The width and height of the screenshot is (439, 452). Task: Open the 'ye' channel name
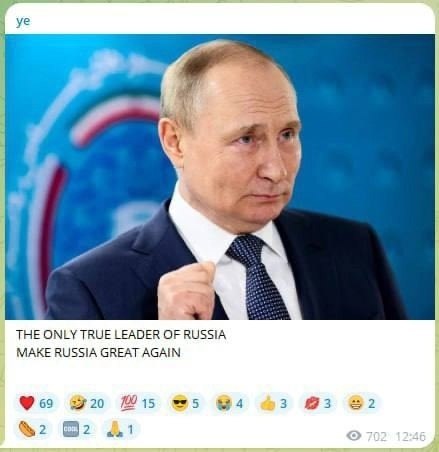tap(23, 21)
